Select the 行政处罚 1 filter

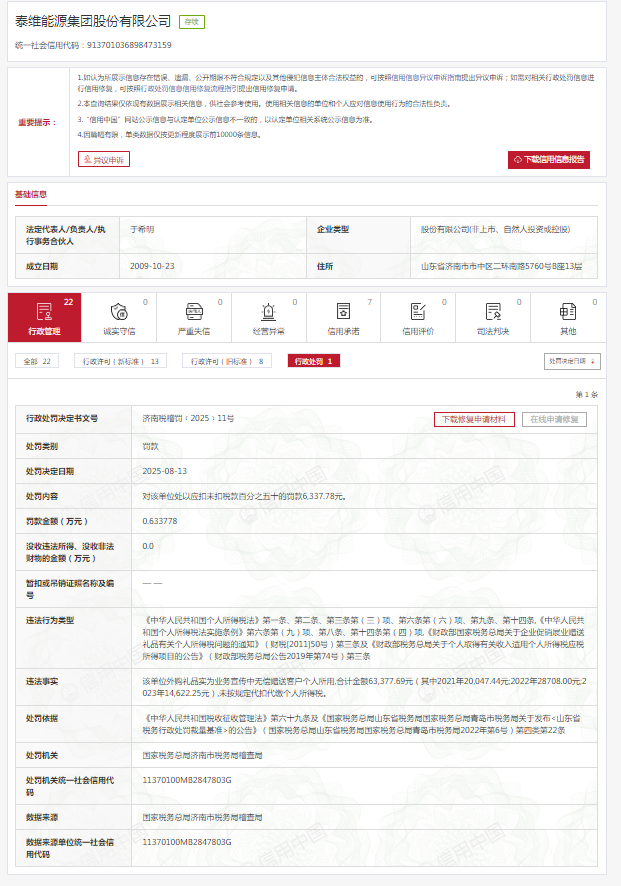click(314, 361)
